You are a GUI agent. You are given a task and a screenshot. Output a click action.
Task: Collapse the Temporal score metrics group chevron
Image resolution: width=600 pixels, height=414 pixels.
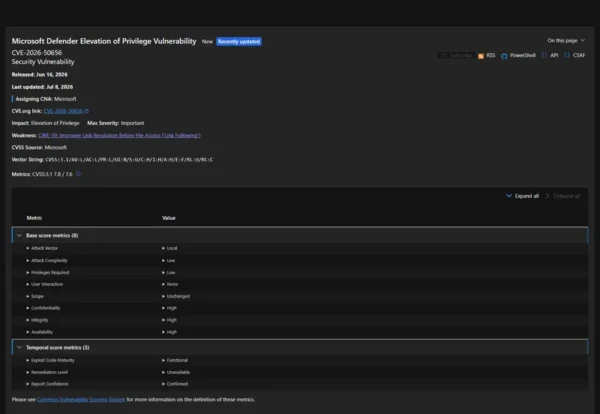20,347
